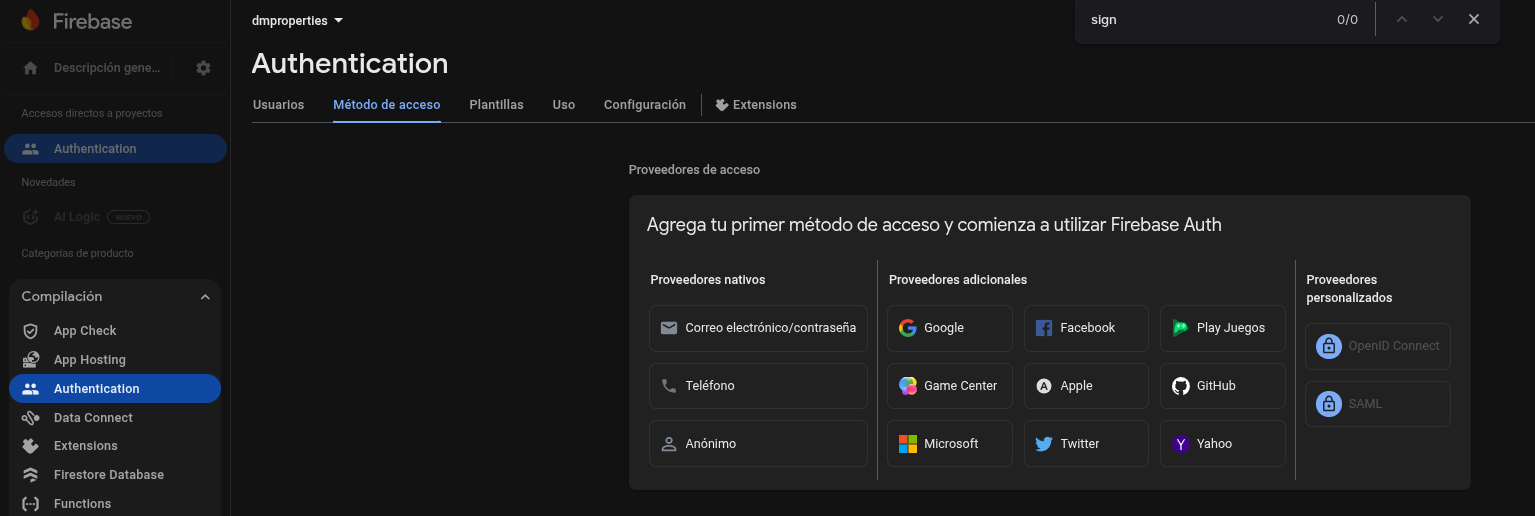Open the Uso tab
Screen dimensions: 1535x516
(564, 105)
